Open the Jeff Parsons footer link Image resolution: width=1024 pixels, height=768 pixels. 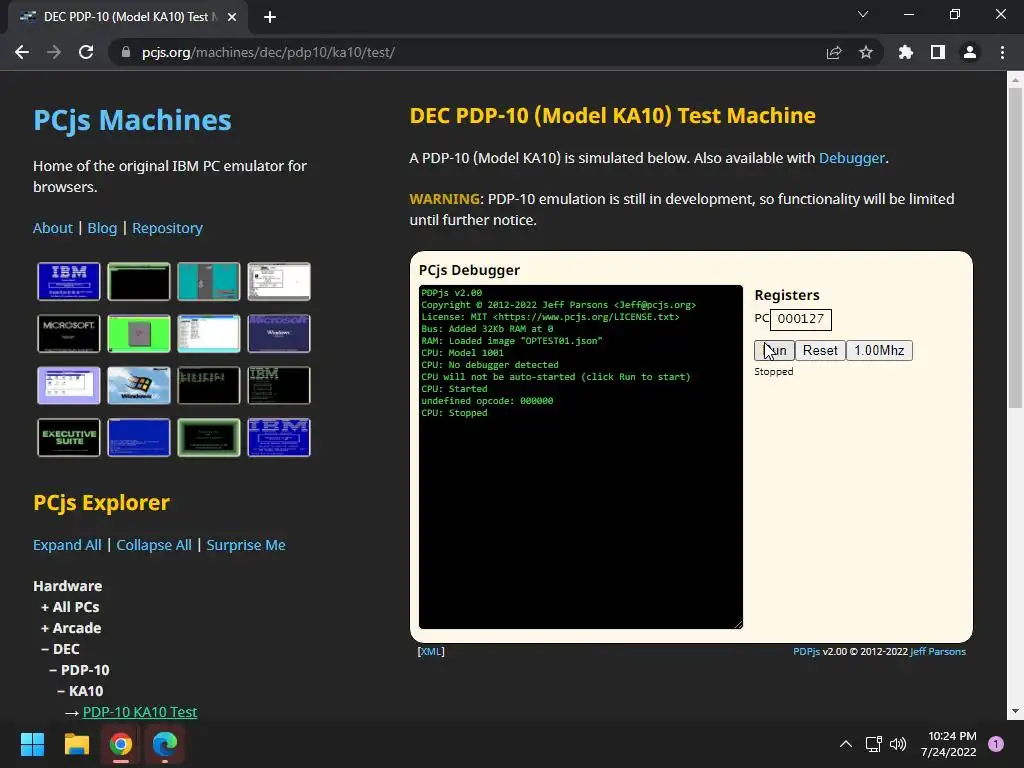(937, 651)
